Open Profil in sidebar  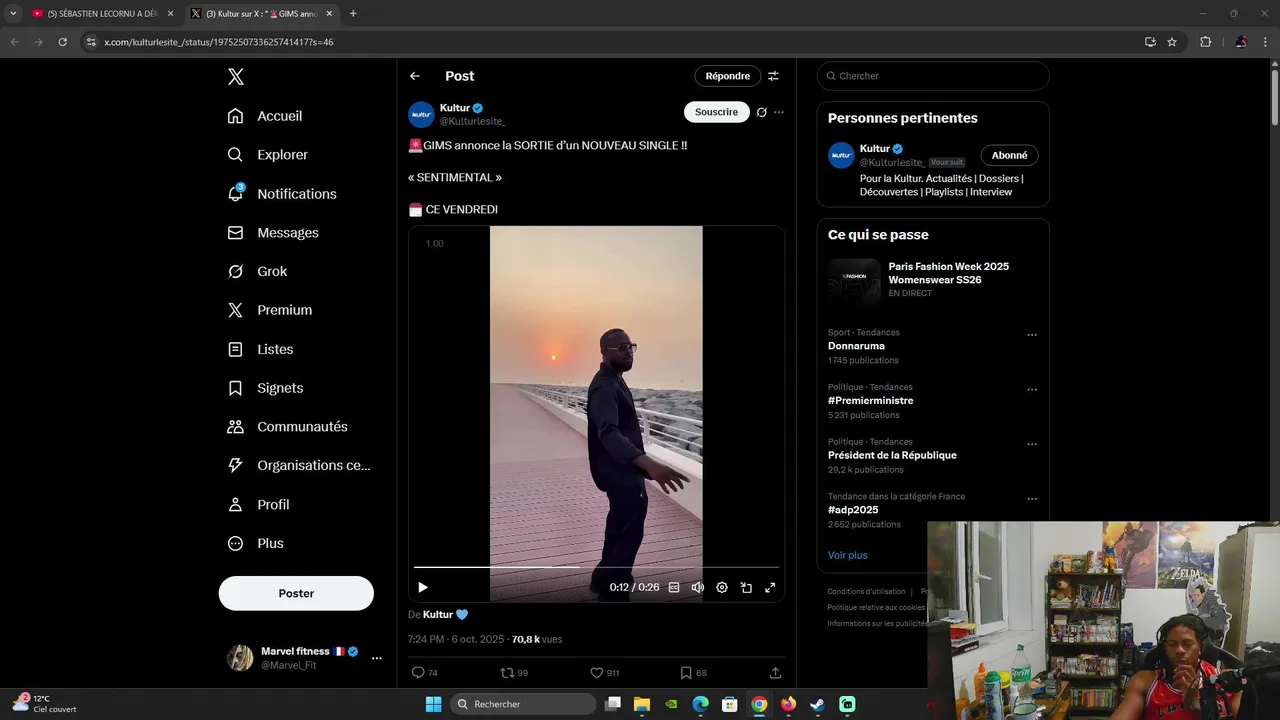[258, 505]
